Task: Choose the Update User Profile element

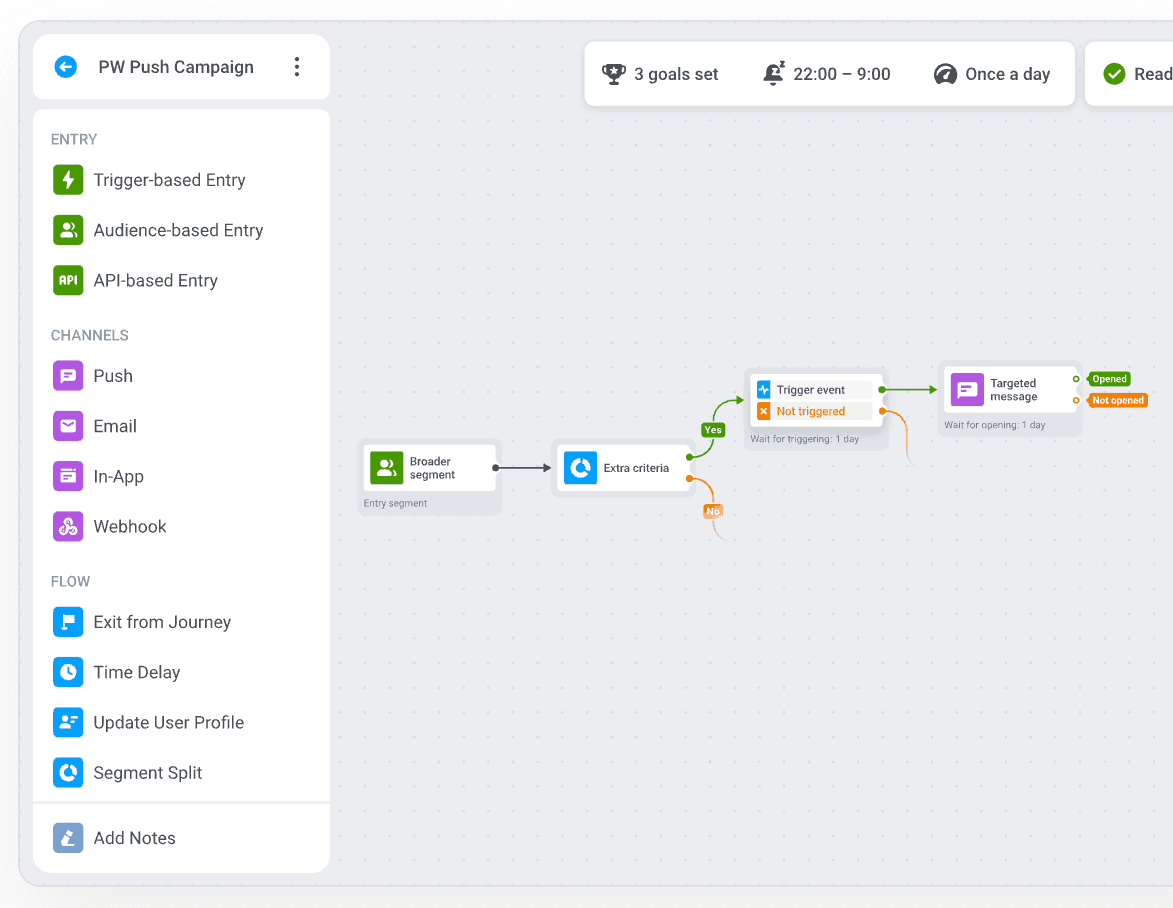Action: click(168, 723)
